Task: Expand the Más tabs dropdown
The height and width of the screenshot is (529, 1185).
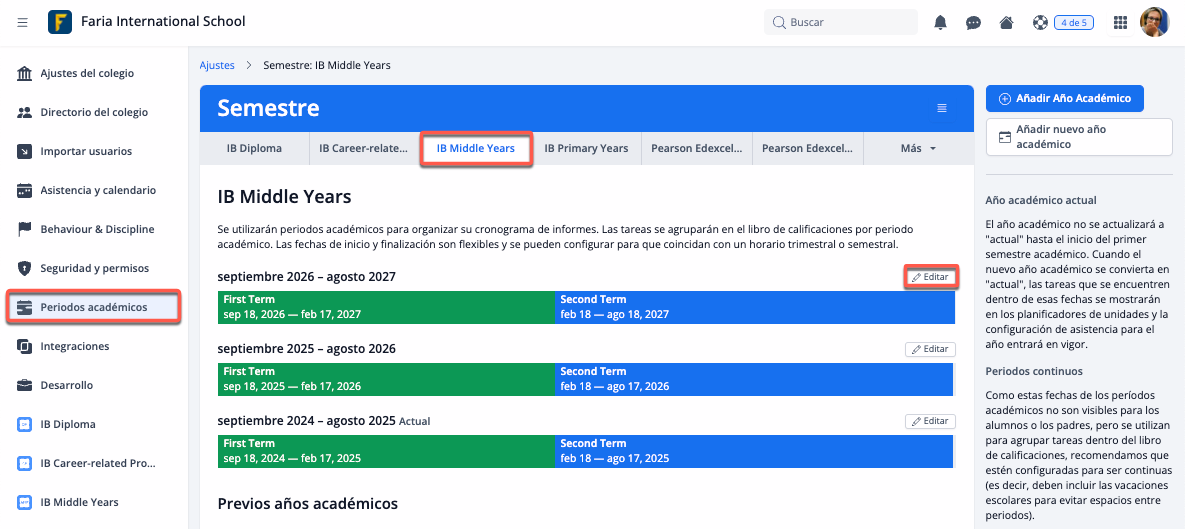Action: [x=918, y=148]
